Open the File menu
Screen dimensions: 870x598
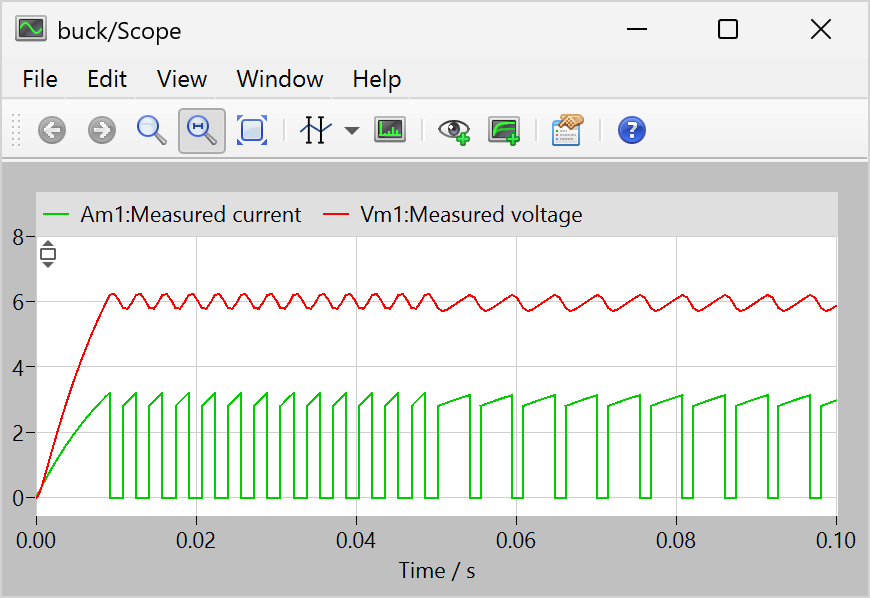pyautogui.click(x=40, y=79)
